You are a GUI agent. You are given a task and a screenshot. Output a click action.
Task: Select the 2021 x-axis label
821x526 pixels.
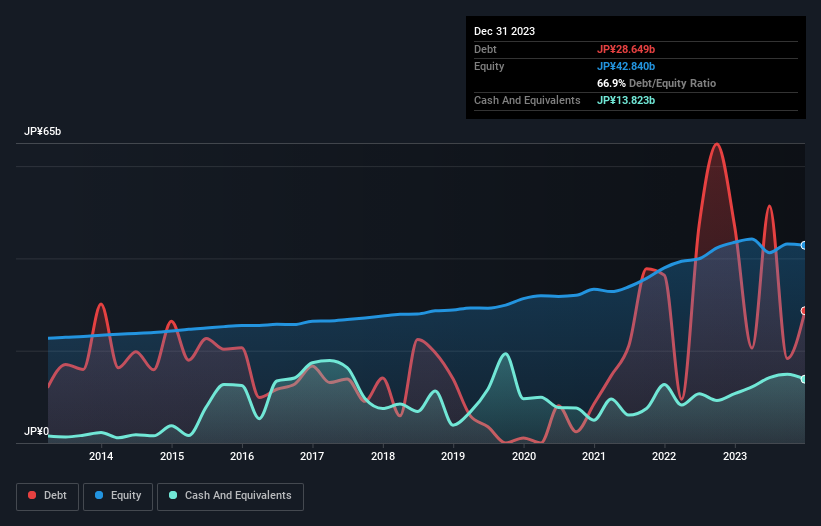point(594,456)
